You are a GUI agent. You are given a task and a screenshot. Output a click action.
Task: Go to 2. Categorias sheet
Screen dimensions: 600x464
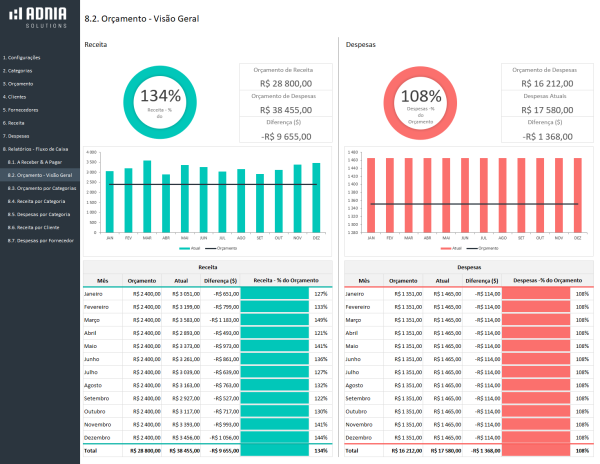[x=19, y=71]
